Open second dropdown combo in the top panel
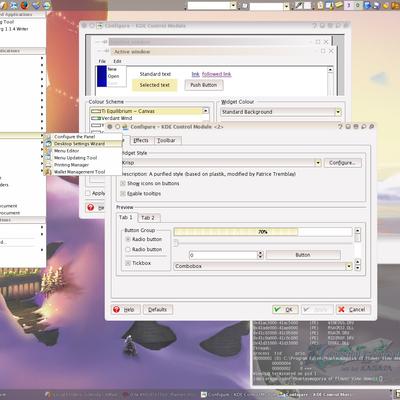 270,6
